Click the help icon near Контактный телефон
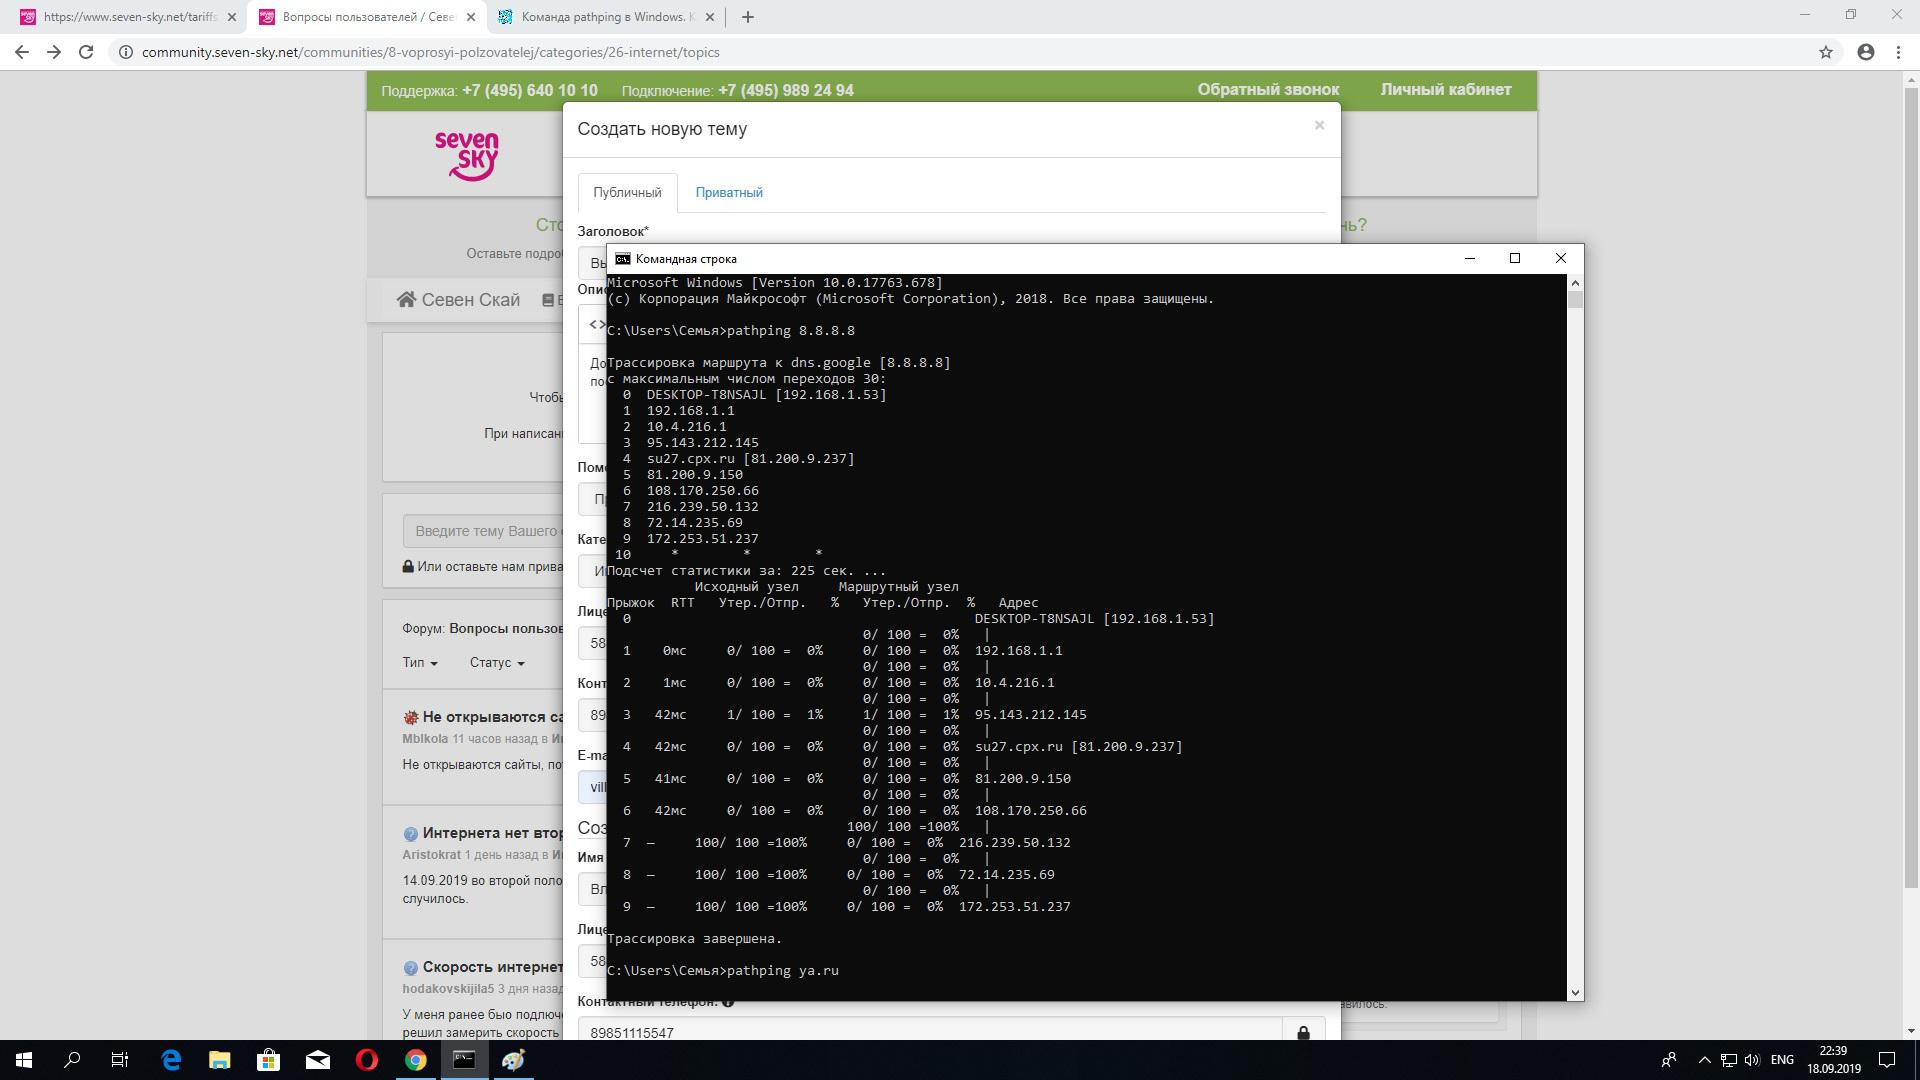This screenshot has width=1920, height=1080. click(728, 1002)
